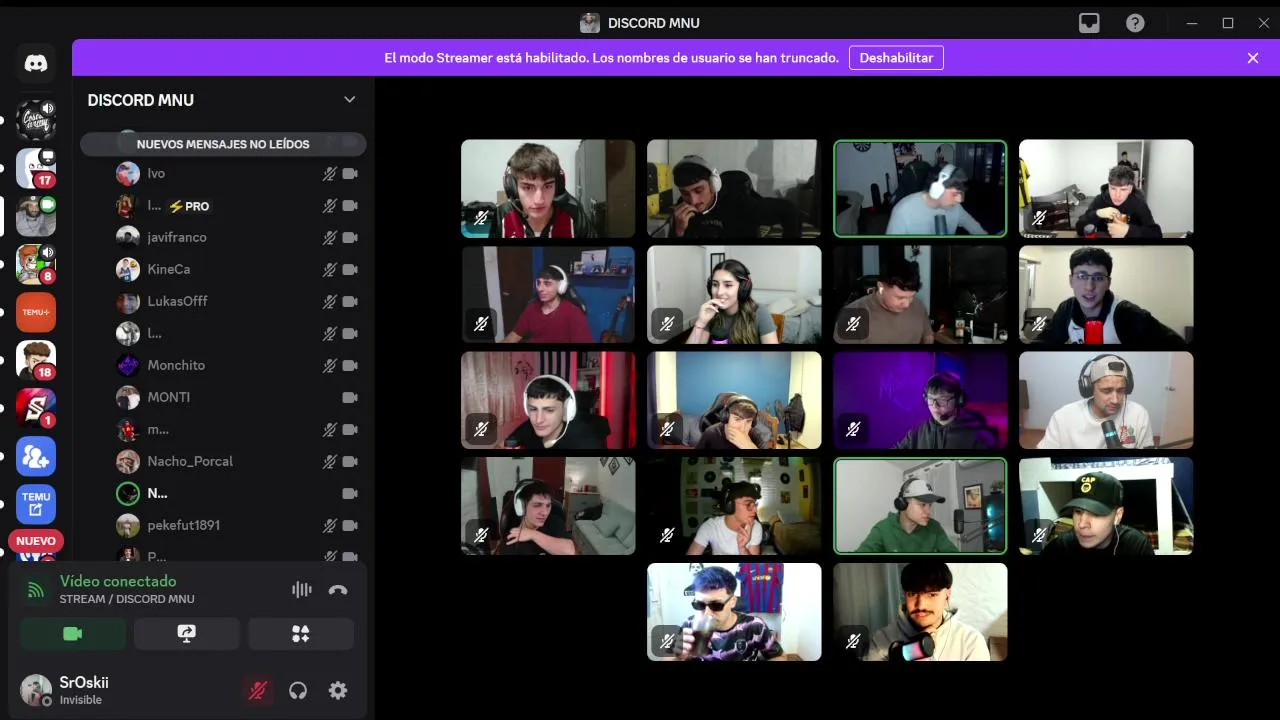Image resolution: width=1280 pixels, height=720 pixels.
Task: Focus video with Barcelona jersey background
Action: tap(734, 612)
